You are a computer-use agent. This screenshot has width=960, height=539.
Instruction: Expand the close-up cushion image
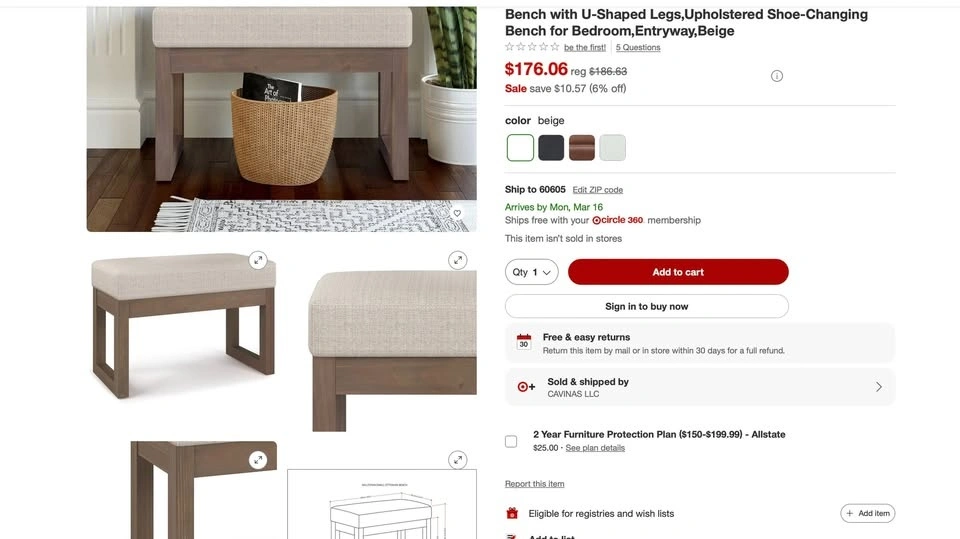tap(457, 260)
